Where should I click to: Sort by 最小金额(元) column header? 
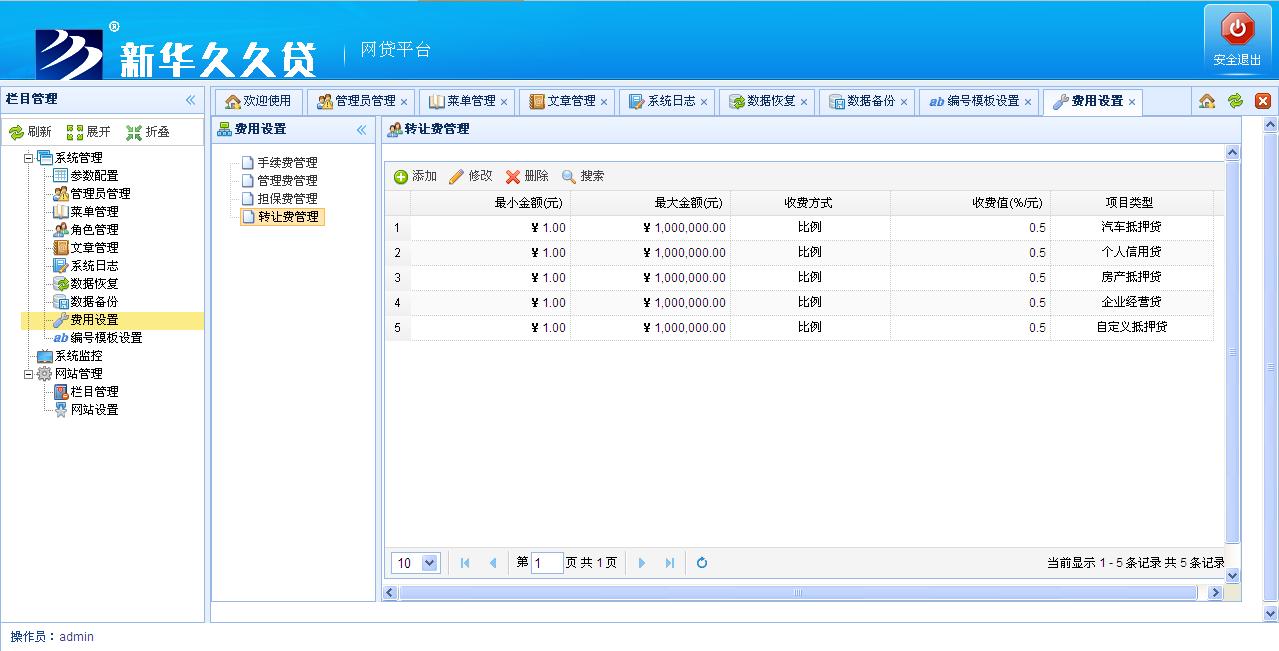pyautogui.click(x=490, y=203)
